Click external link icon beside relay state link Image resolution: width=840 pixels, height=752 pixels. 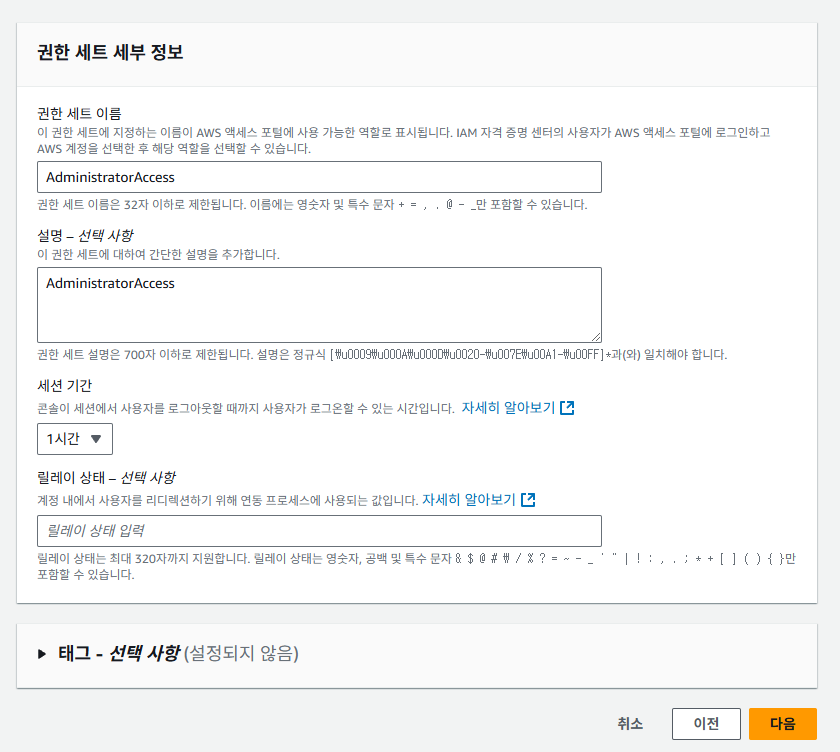pos(528,500)
